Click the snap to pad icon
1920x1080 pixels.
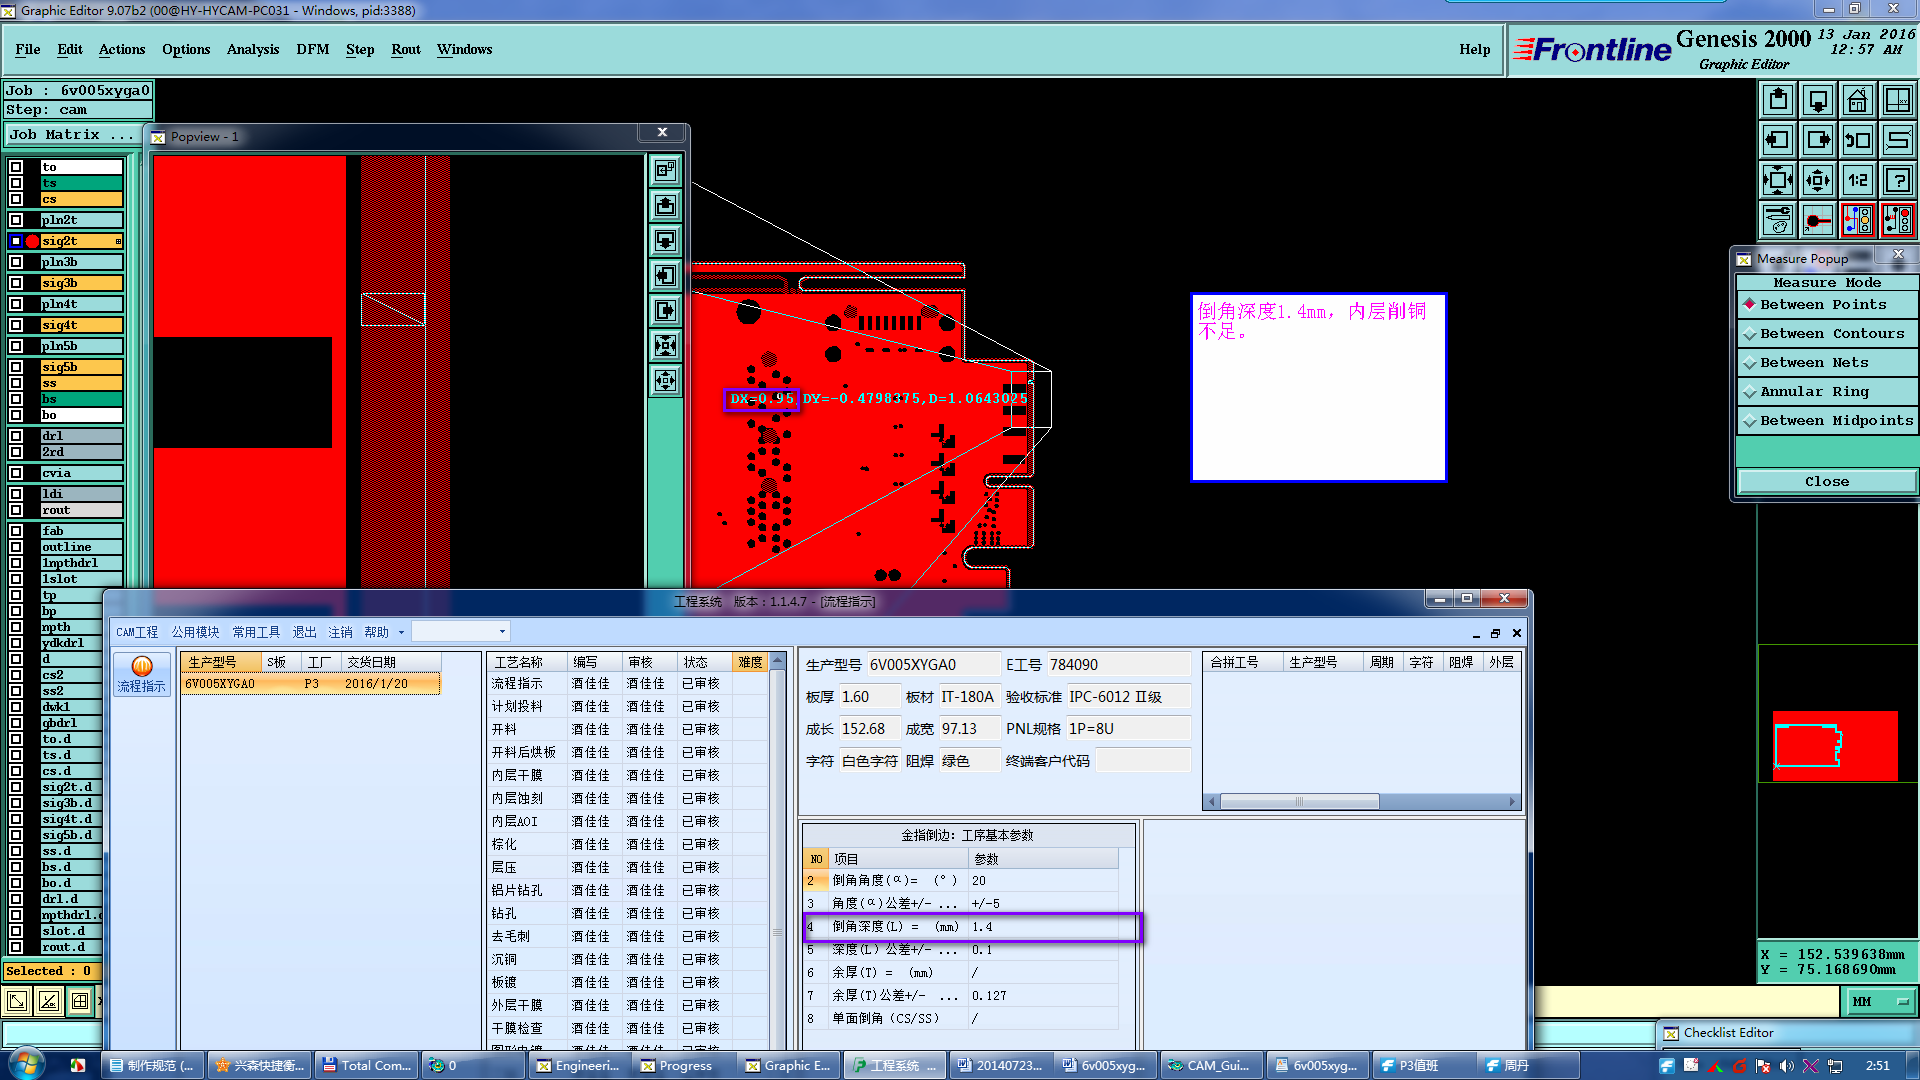(x=1818, y=219)
